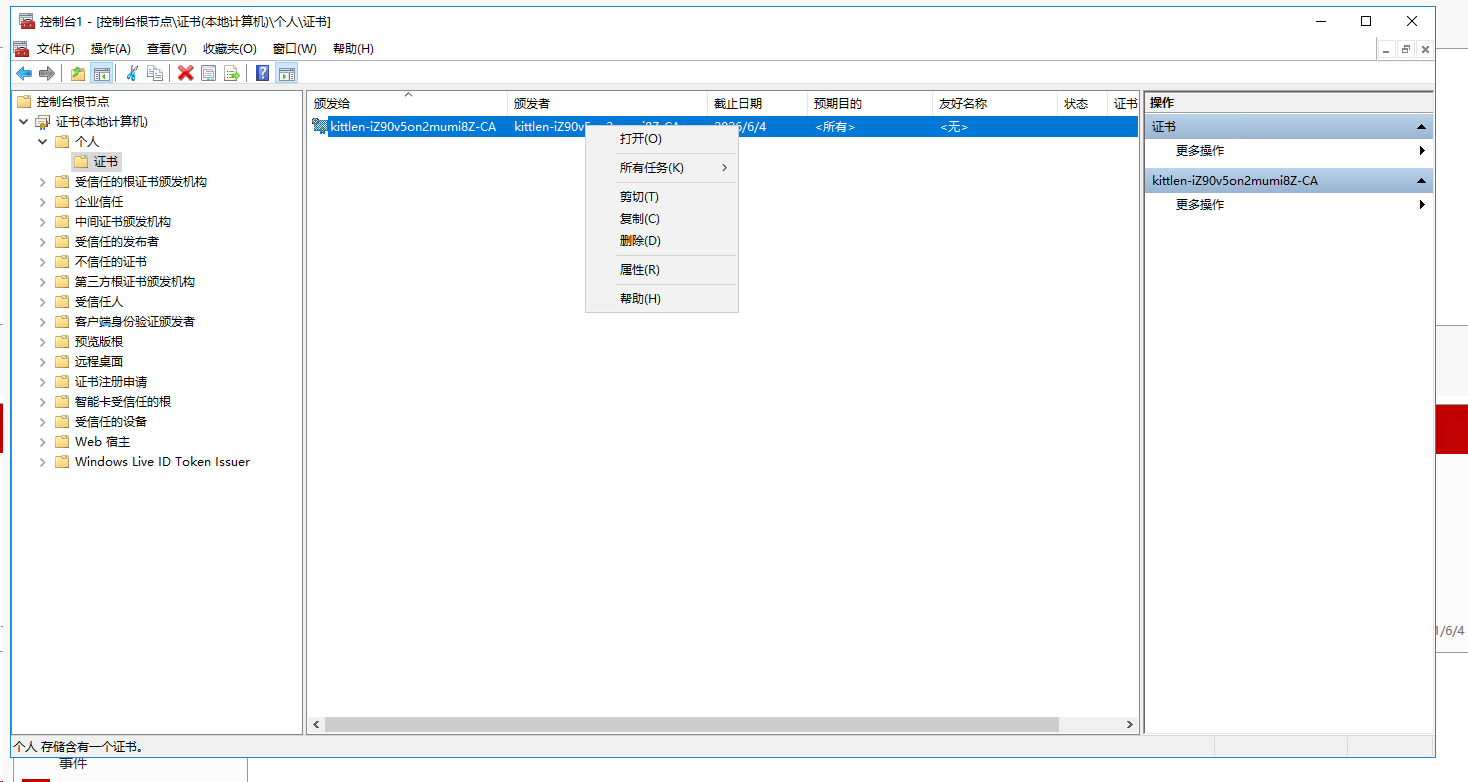Click the back navigation arrow in the toolbar

click(23, 72)
